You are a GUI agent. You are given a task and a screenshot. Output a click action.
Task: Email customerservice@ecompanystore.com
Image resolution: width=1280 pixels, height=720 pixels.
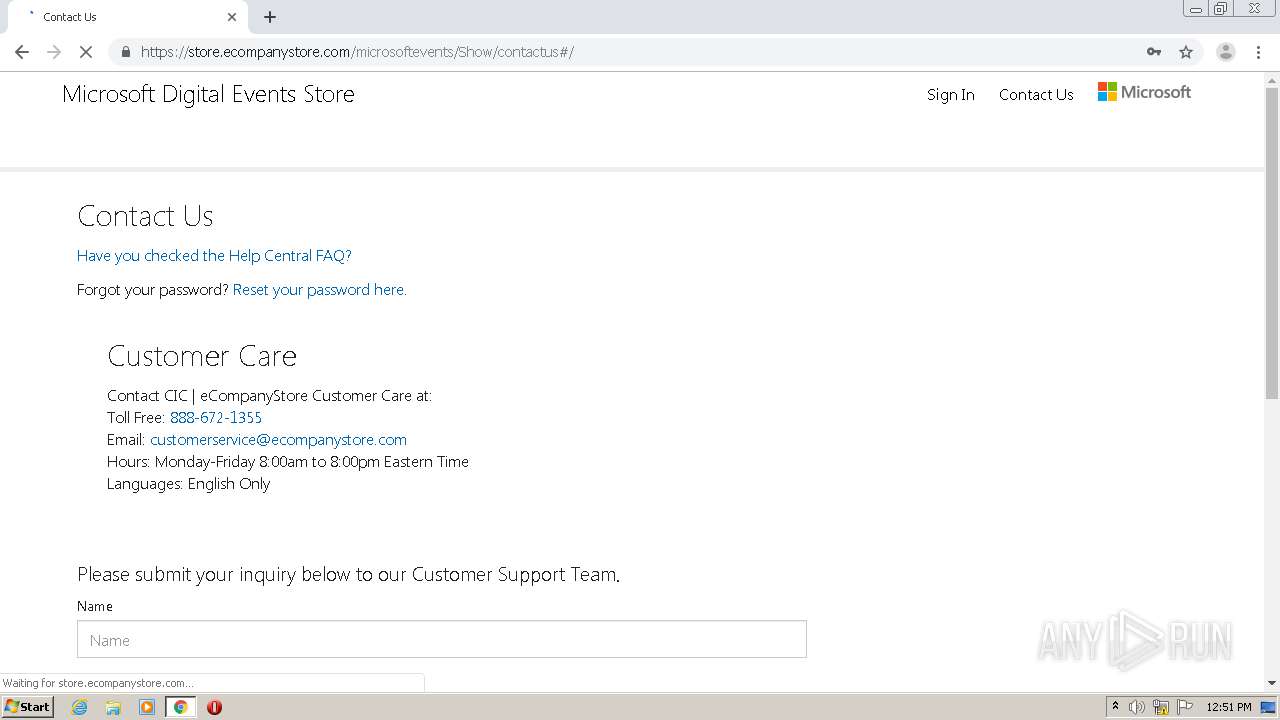(x=278, y=440)
